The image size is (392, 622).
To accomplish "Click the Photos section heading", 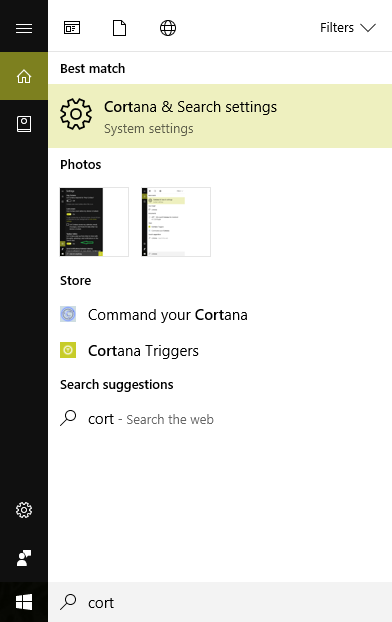I will tap(81, 165).
